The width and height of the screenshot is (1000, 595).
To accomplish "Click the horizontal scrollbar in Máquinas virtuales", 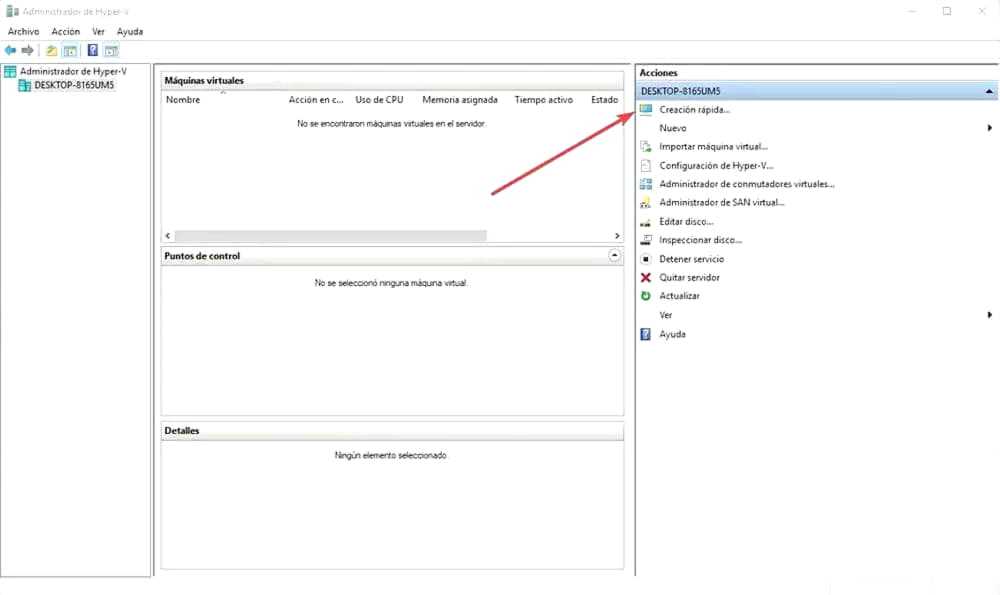I will click(330, 236).
